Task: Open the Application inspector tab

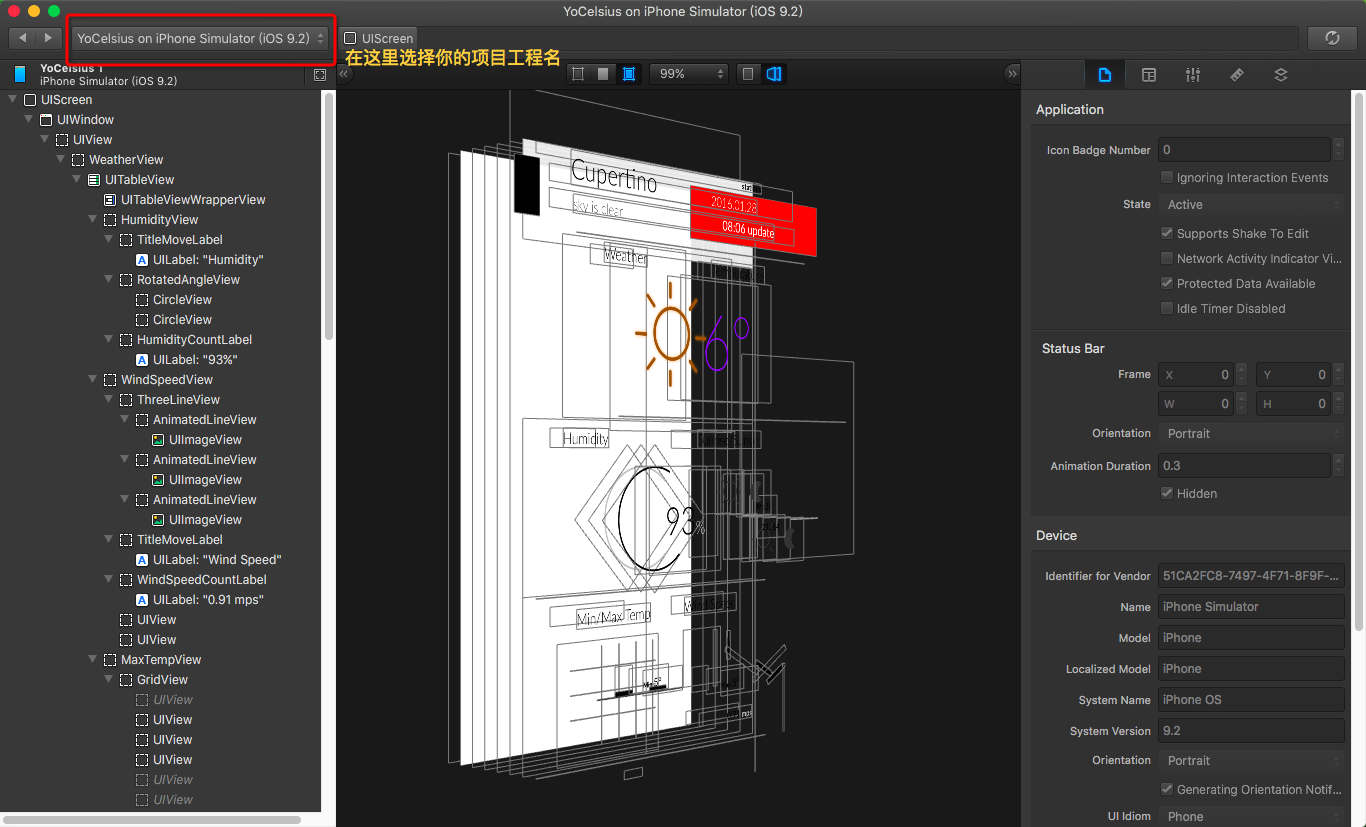Action: point(1105,75)
